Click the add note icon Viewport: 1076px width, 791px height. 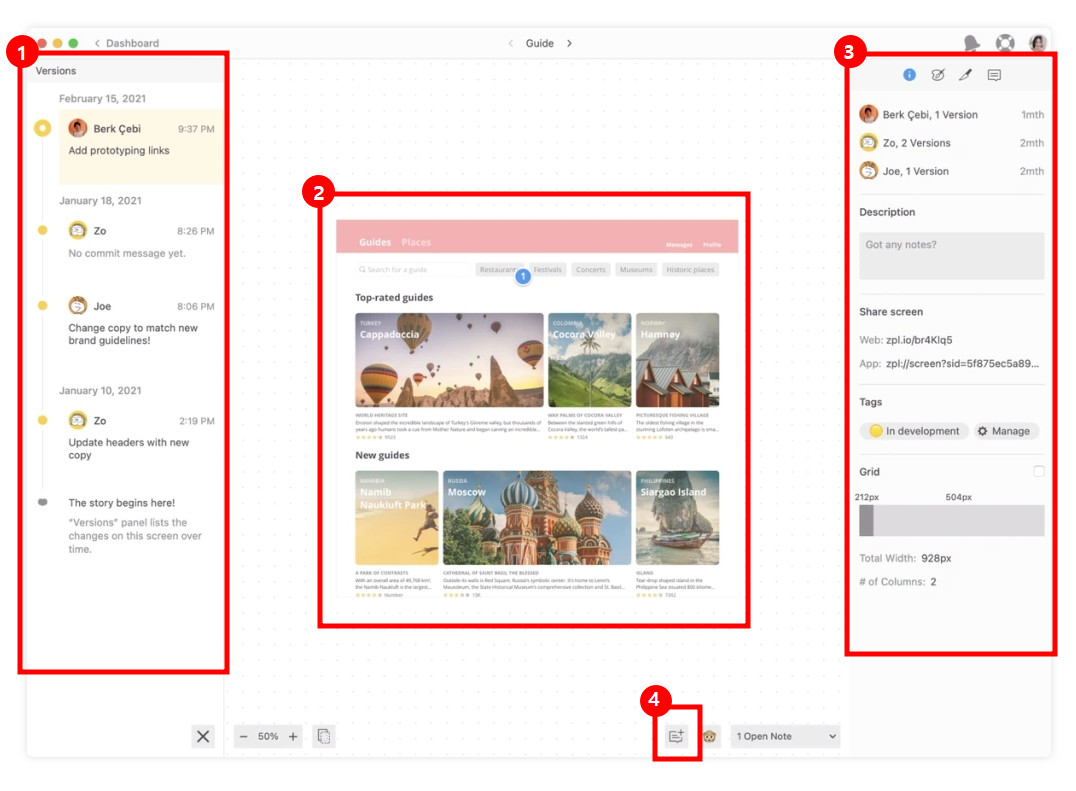pos(676,736)
